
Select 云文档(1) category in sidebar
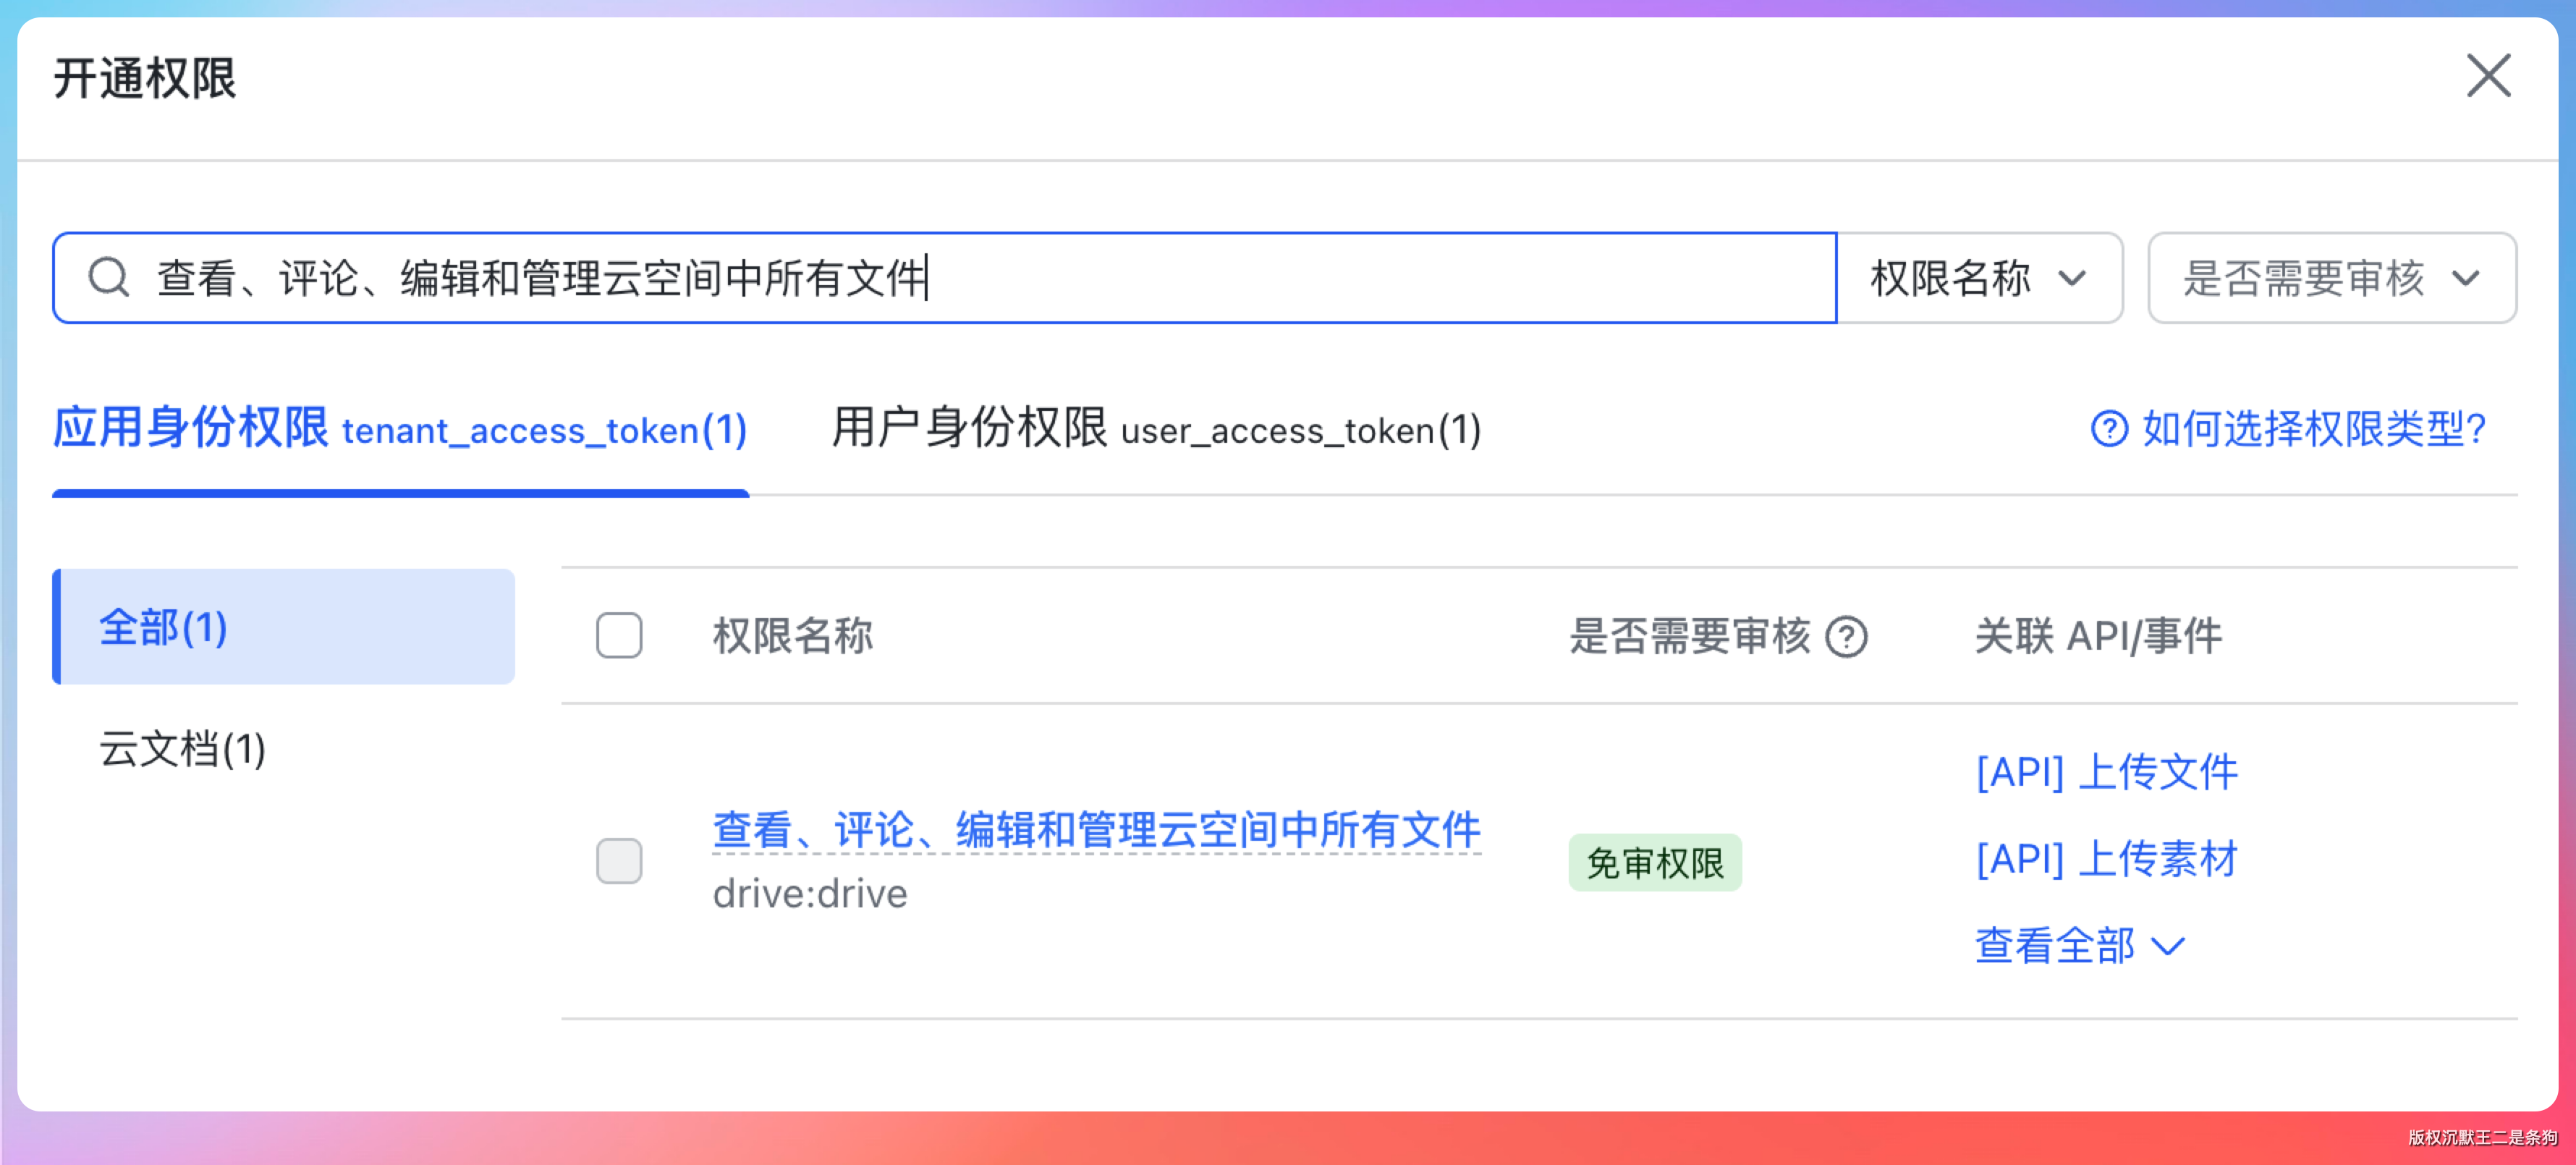(183, 749)
